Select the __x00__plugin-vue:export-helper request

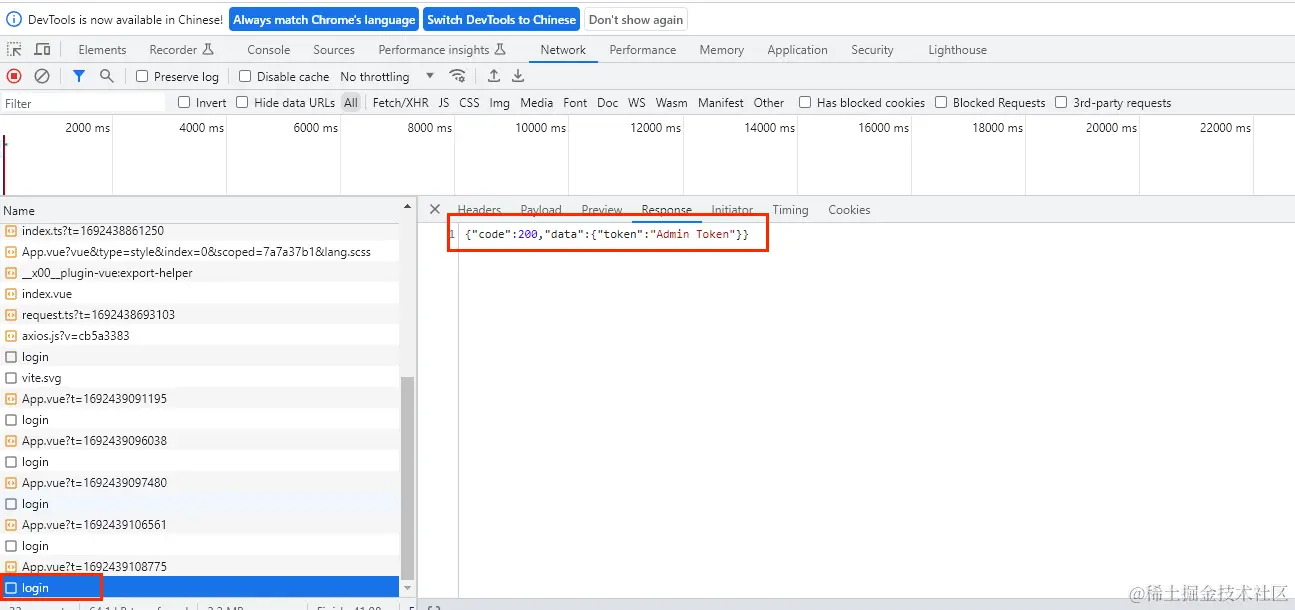[199, 273]
